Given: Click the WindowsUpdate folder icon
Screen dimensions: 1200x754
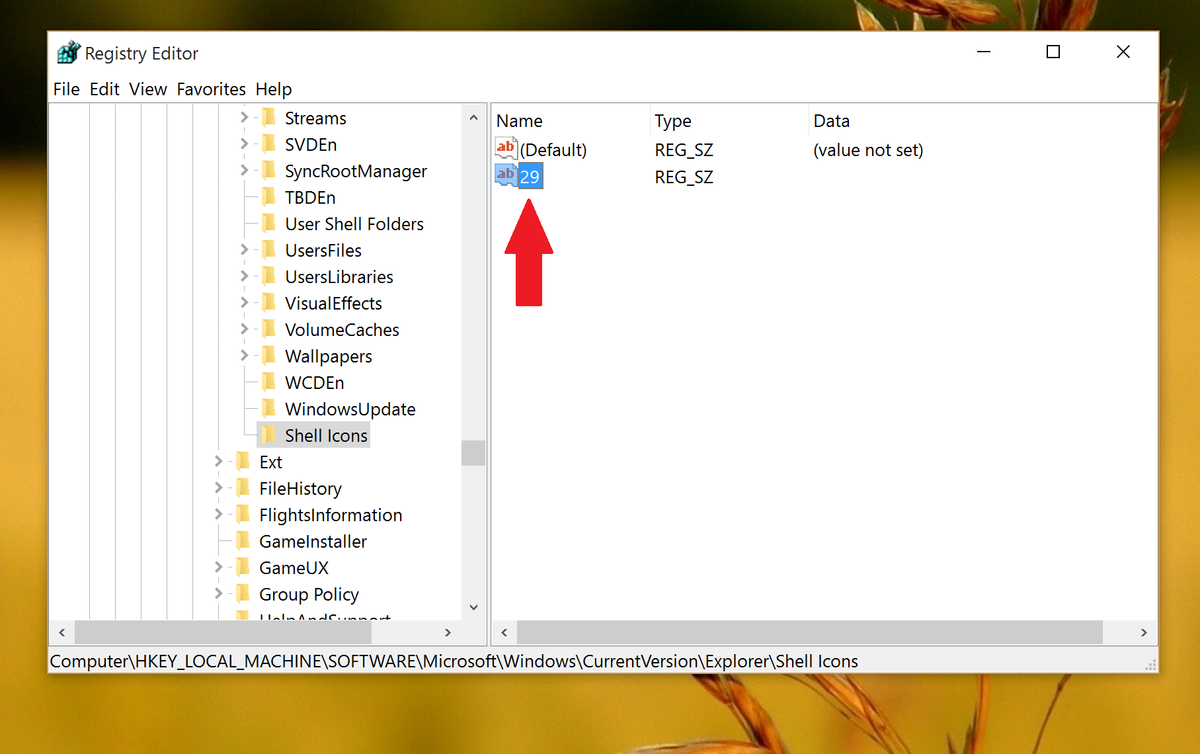Looking at the screenshot, I should pos(267,409).
